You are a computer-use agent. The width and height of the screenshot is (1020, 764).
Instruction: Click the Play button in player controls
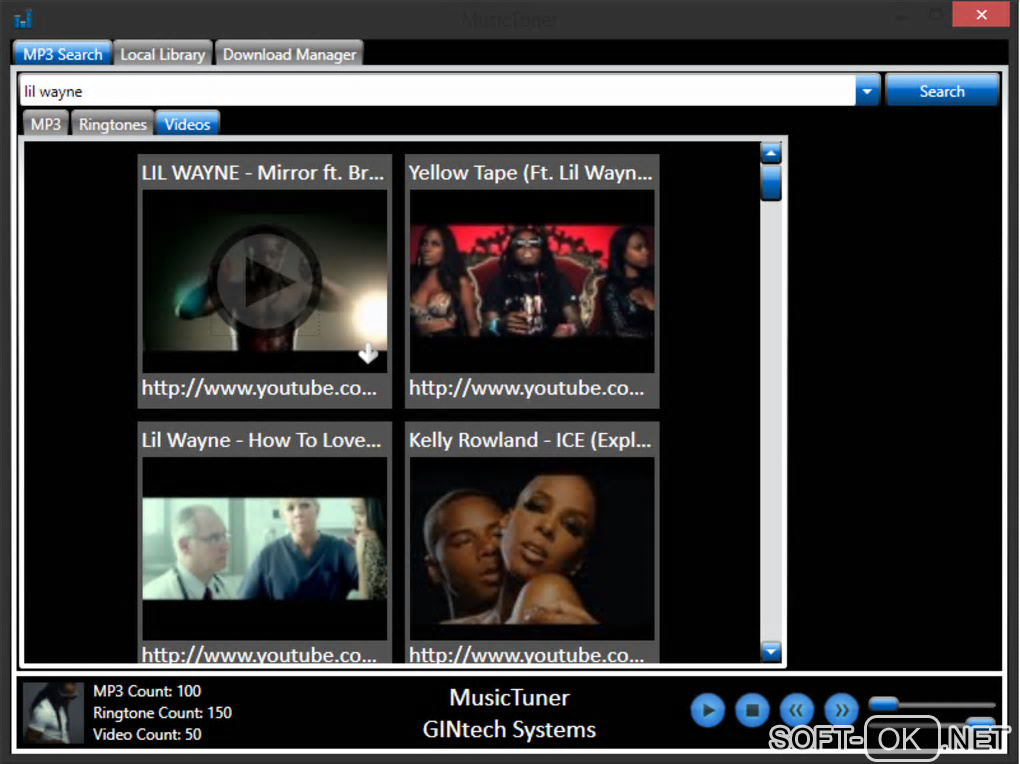[708, 710]
